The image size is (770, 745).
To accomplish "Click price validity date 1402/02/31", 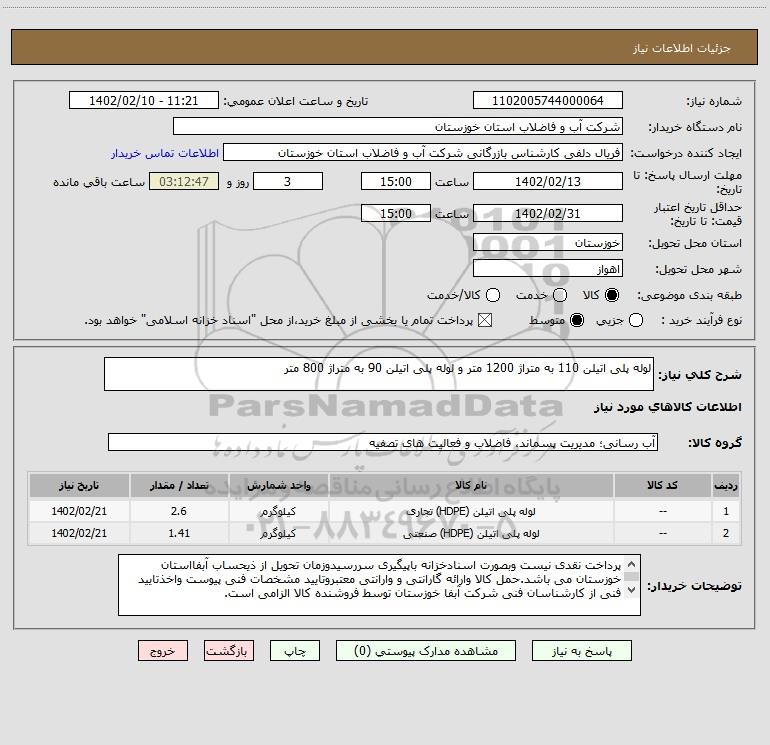I will pyautogui.click(x=548, y=213).
